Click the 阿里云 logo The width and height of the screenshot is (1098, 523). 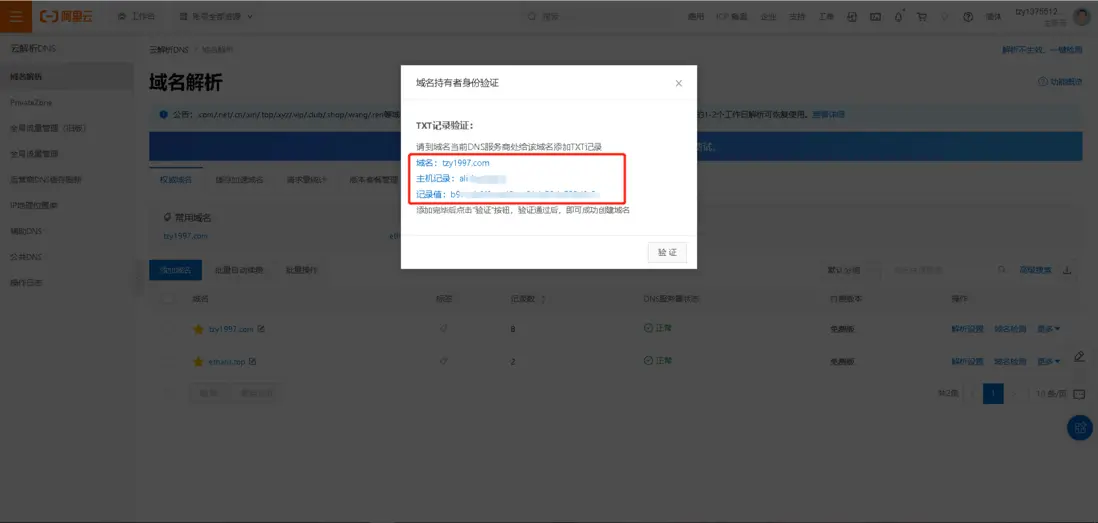click(67, 16)
